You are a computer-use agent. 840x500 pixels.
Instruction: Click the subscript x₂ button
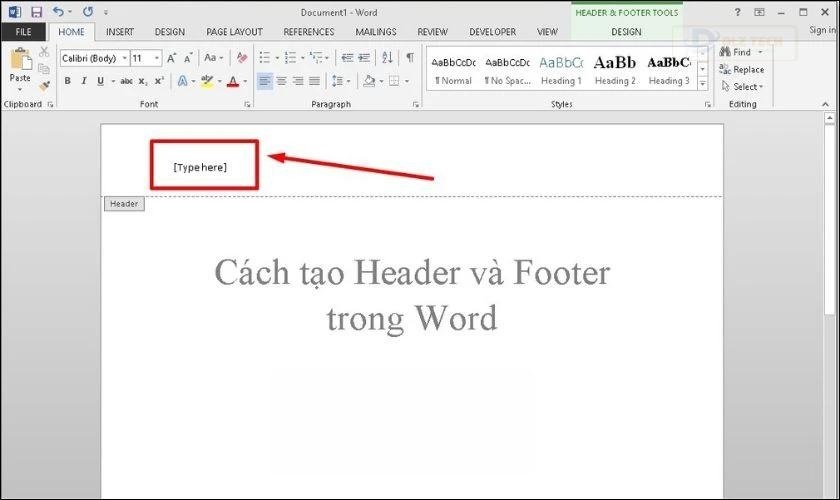[x=142, y=81]
